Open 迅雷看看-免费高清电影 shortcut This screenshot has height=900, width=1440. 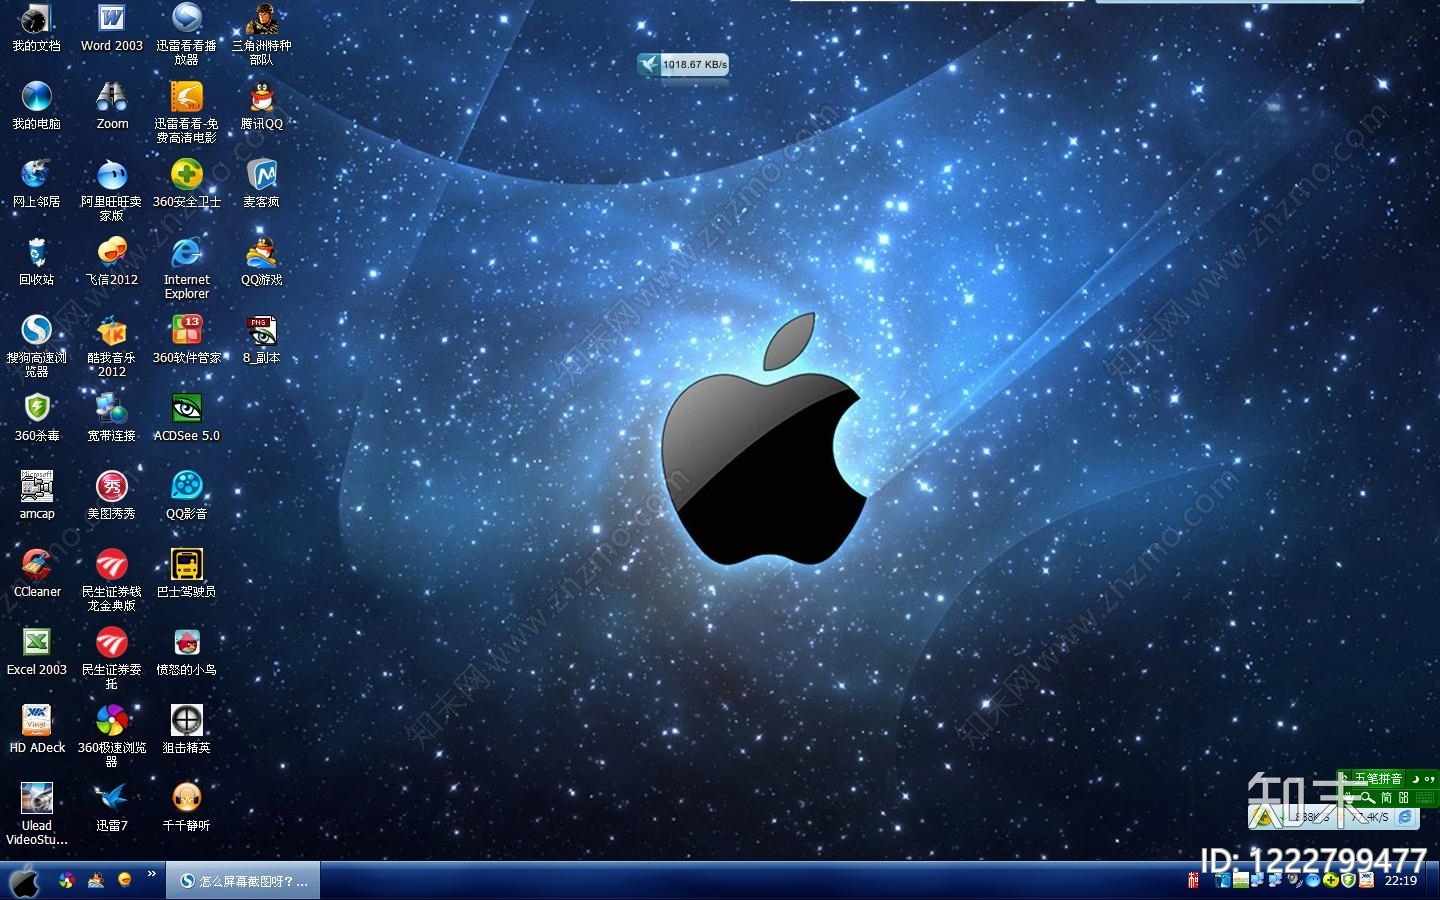186,112
